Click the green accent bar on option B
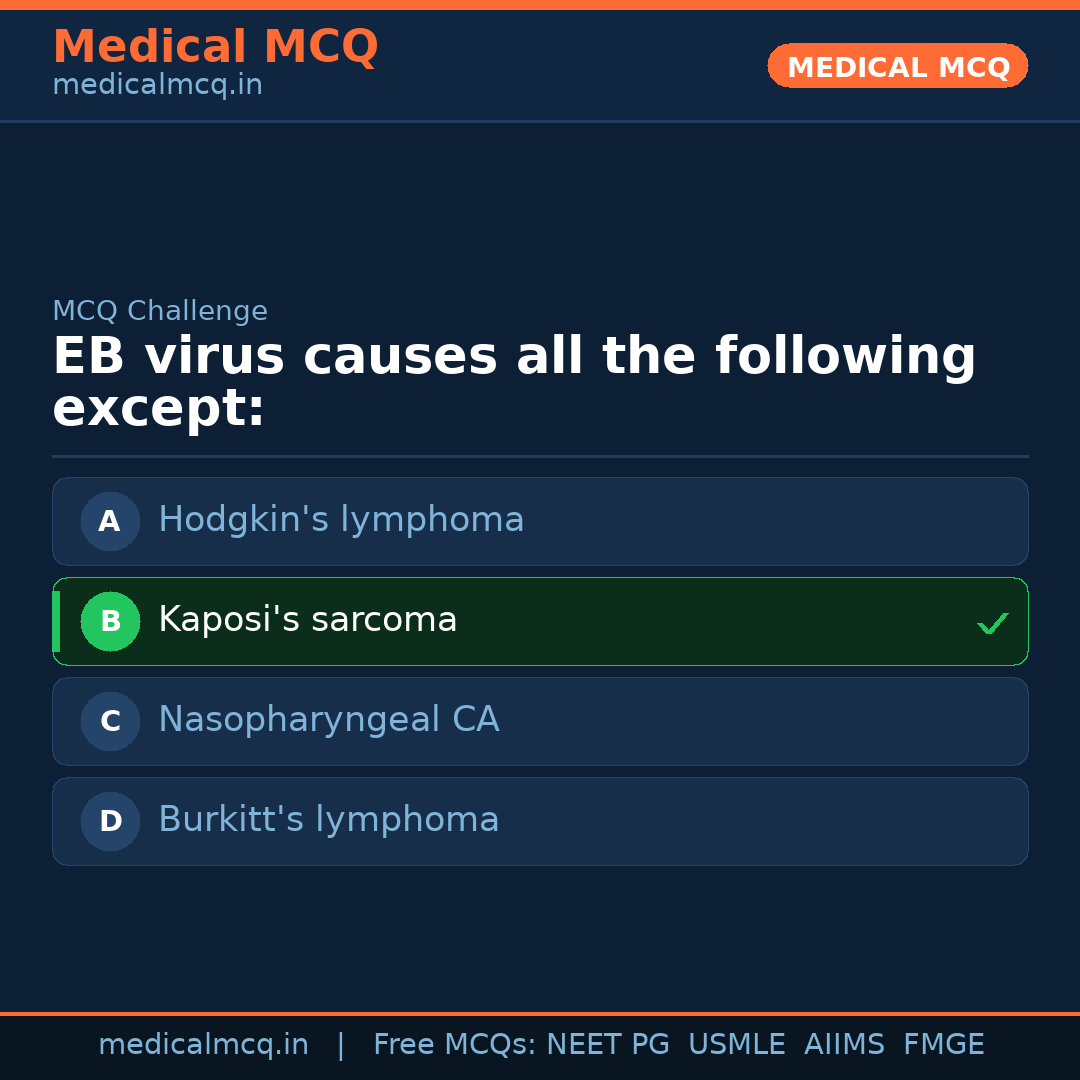 56,621
